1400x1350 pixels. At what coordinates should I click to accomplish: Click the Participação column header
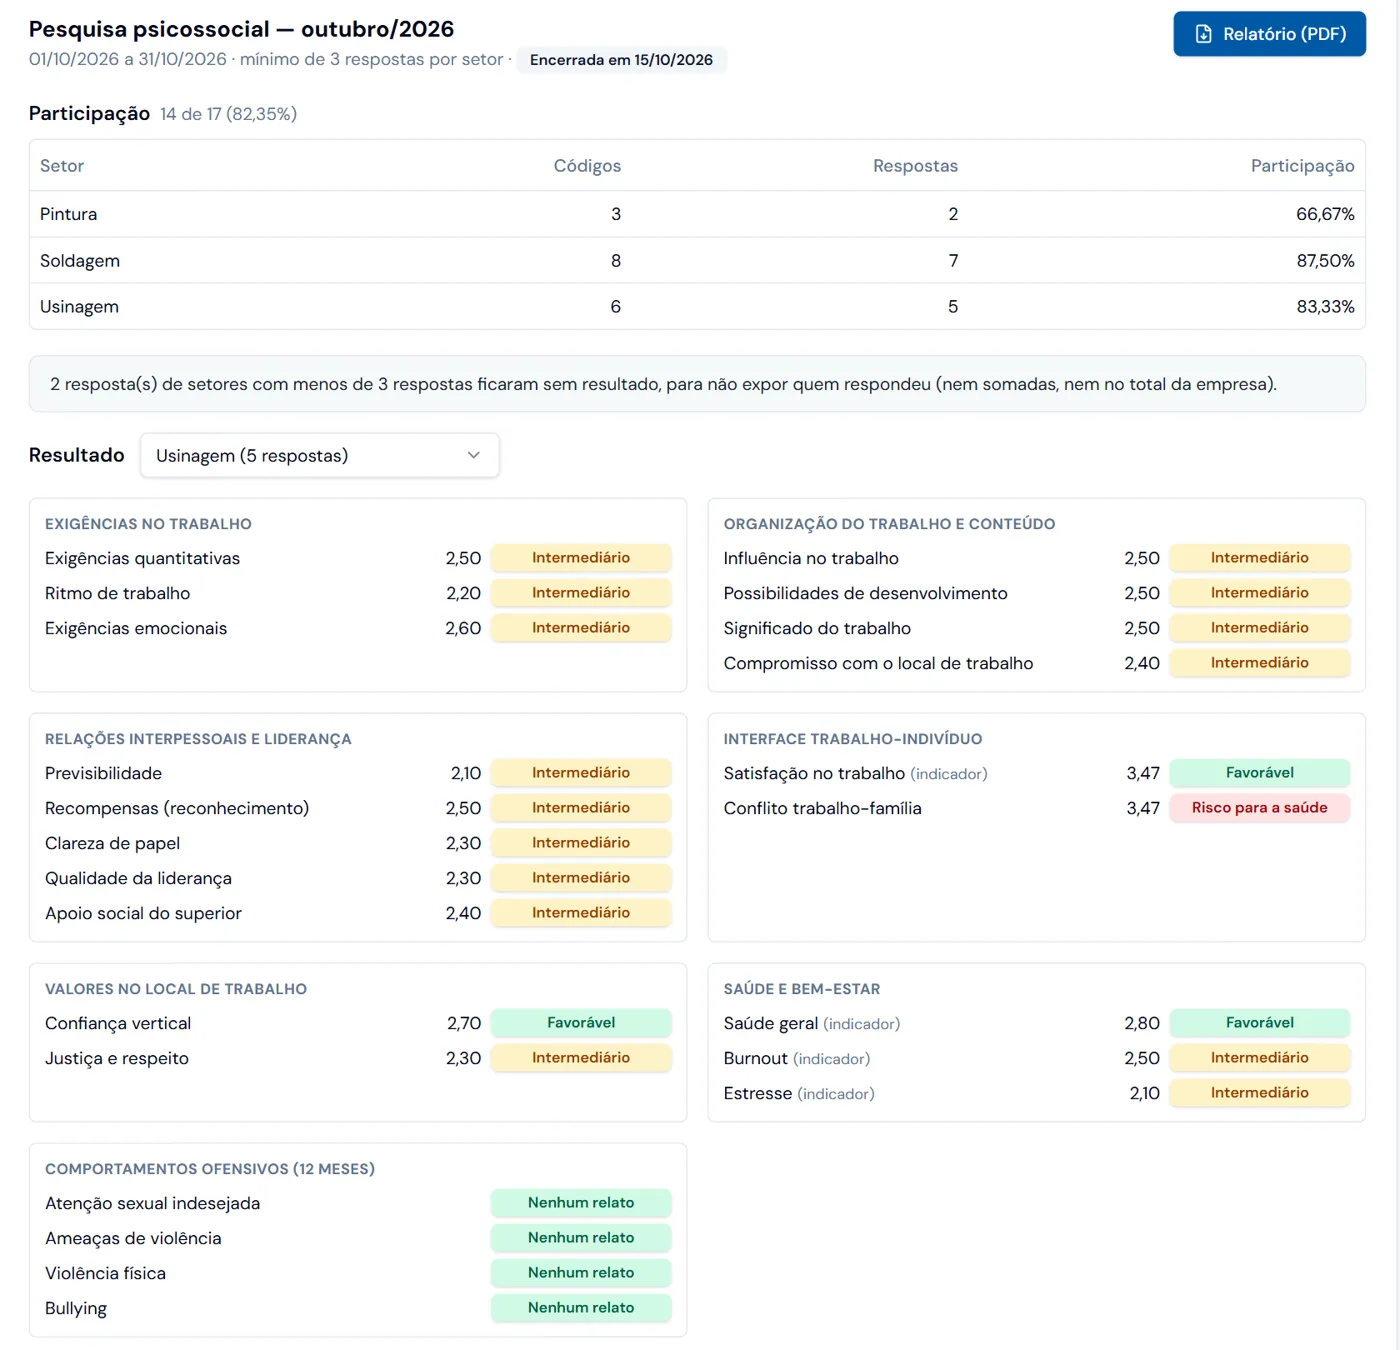coord(1302,166)
